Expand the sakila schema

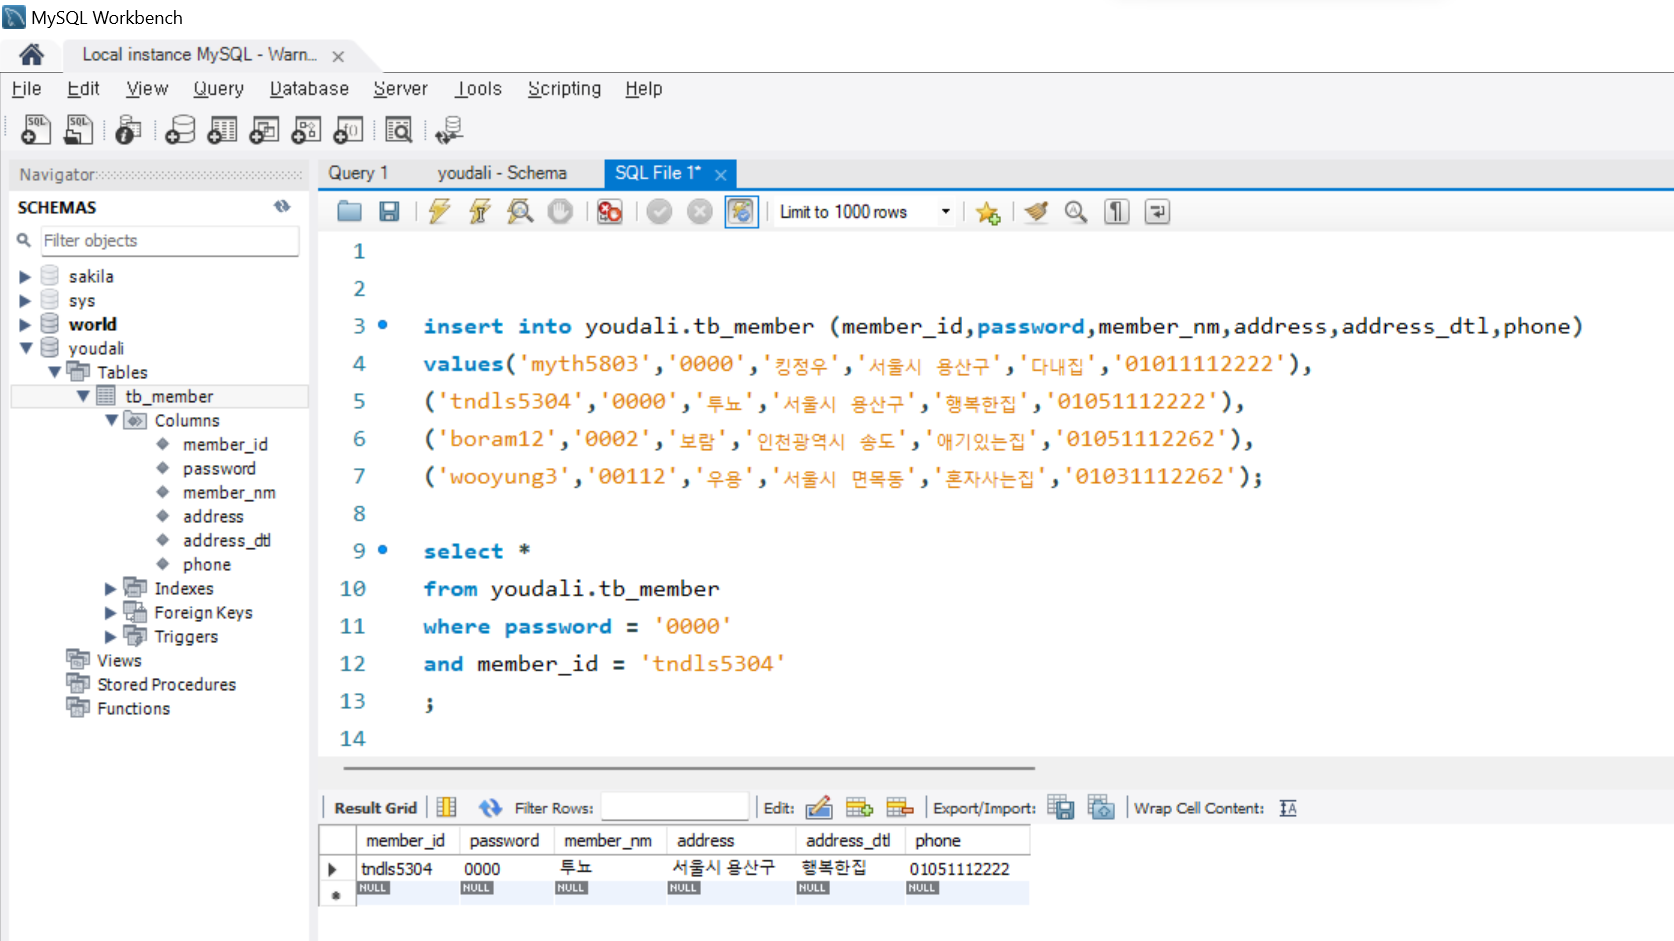click(x=25, y=276)
